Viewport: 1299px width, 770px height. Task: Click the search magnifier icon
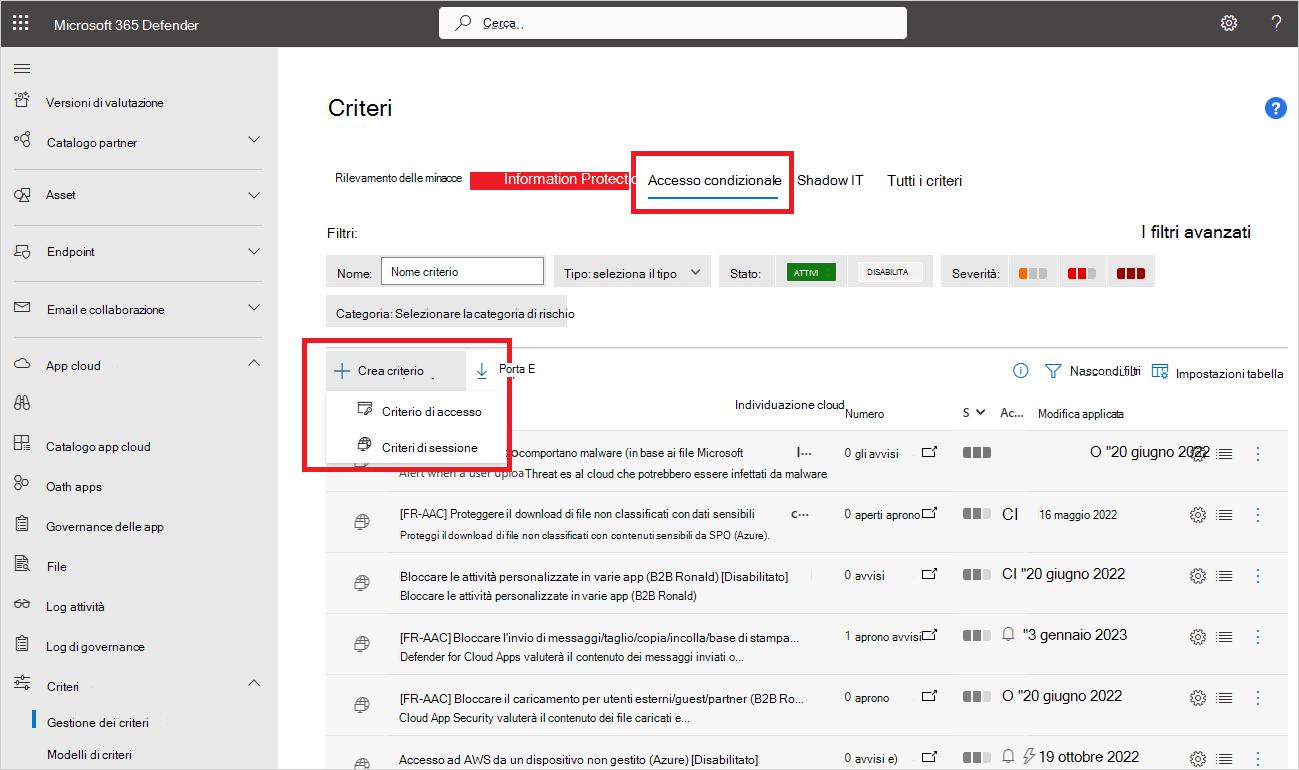(463, 23)
